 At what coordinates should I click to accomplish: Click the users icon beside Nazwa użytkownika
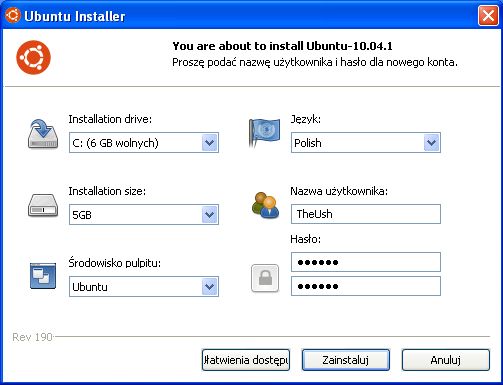click(x=265, y=205)
